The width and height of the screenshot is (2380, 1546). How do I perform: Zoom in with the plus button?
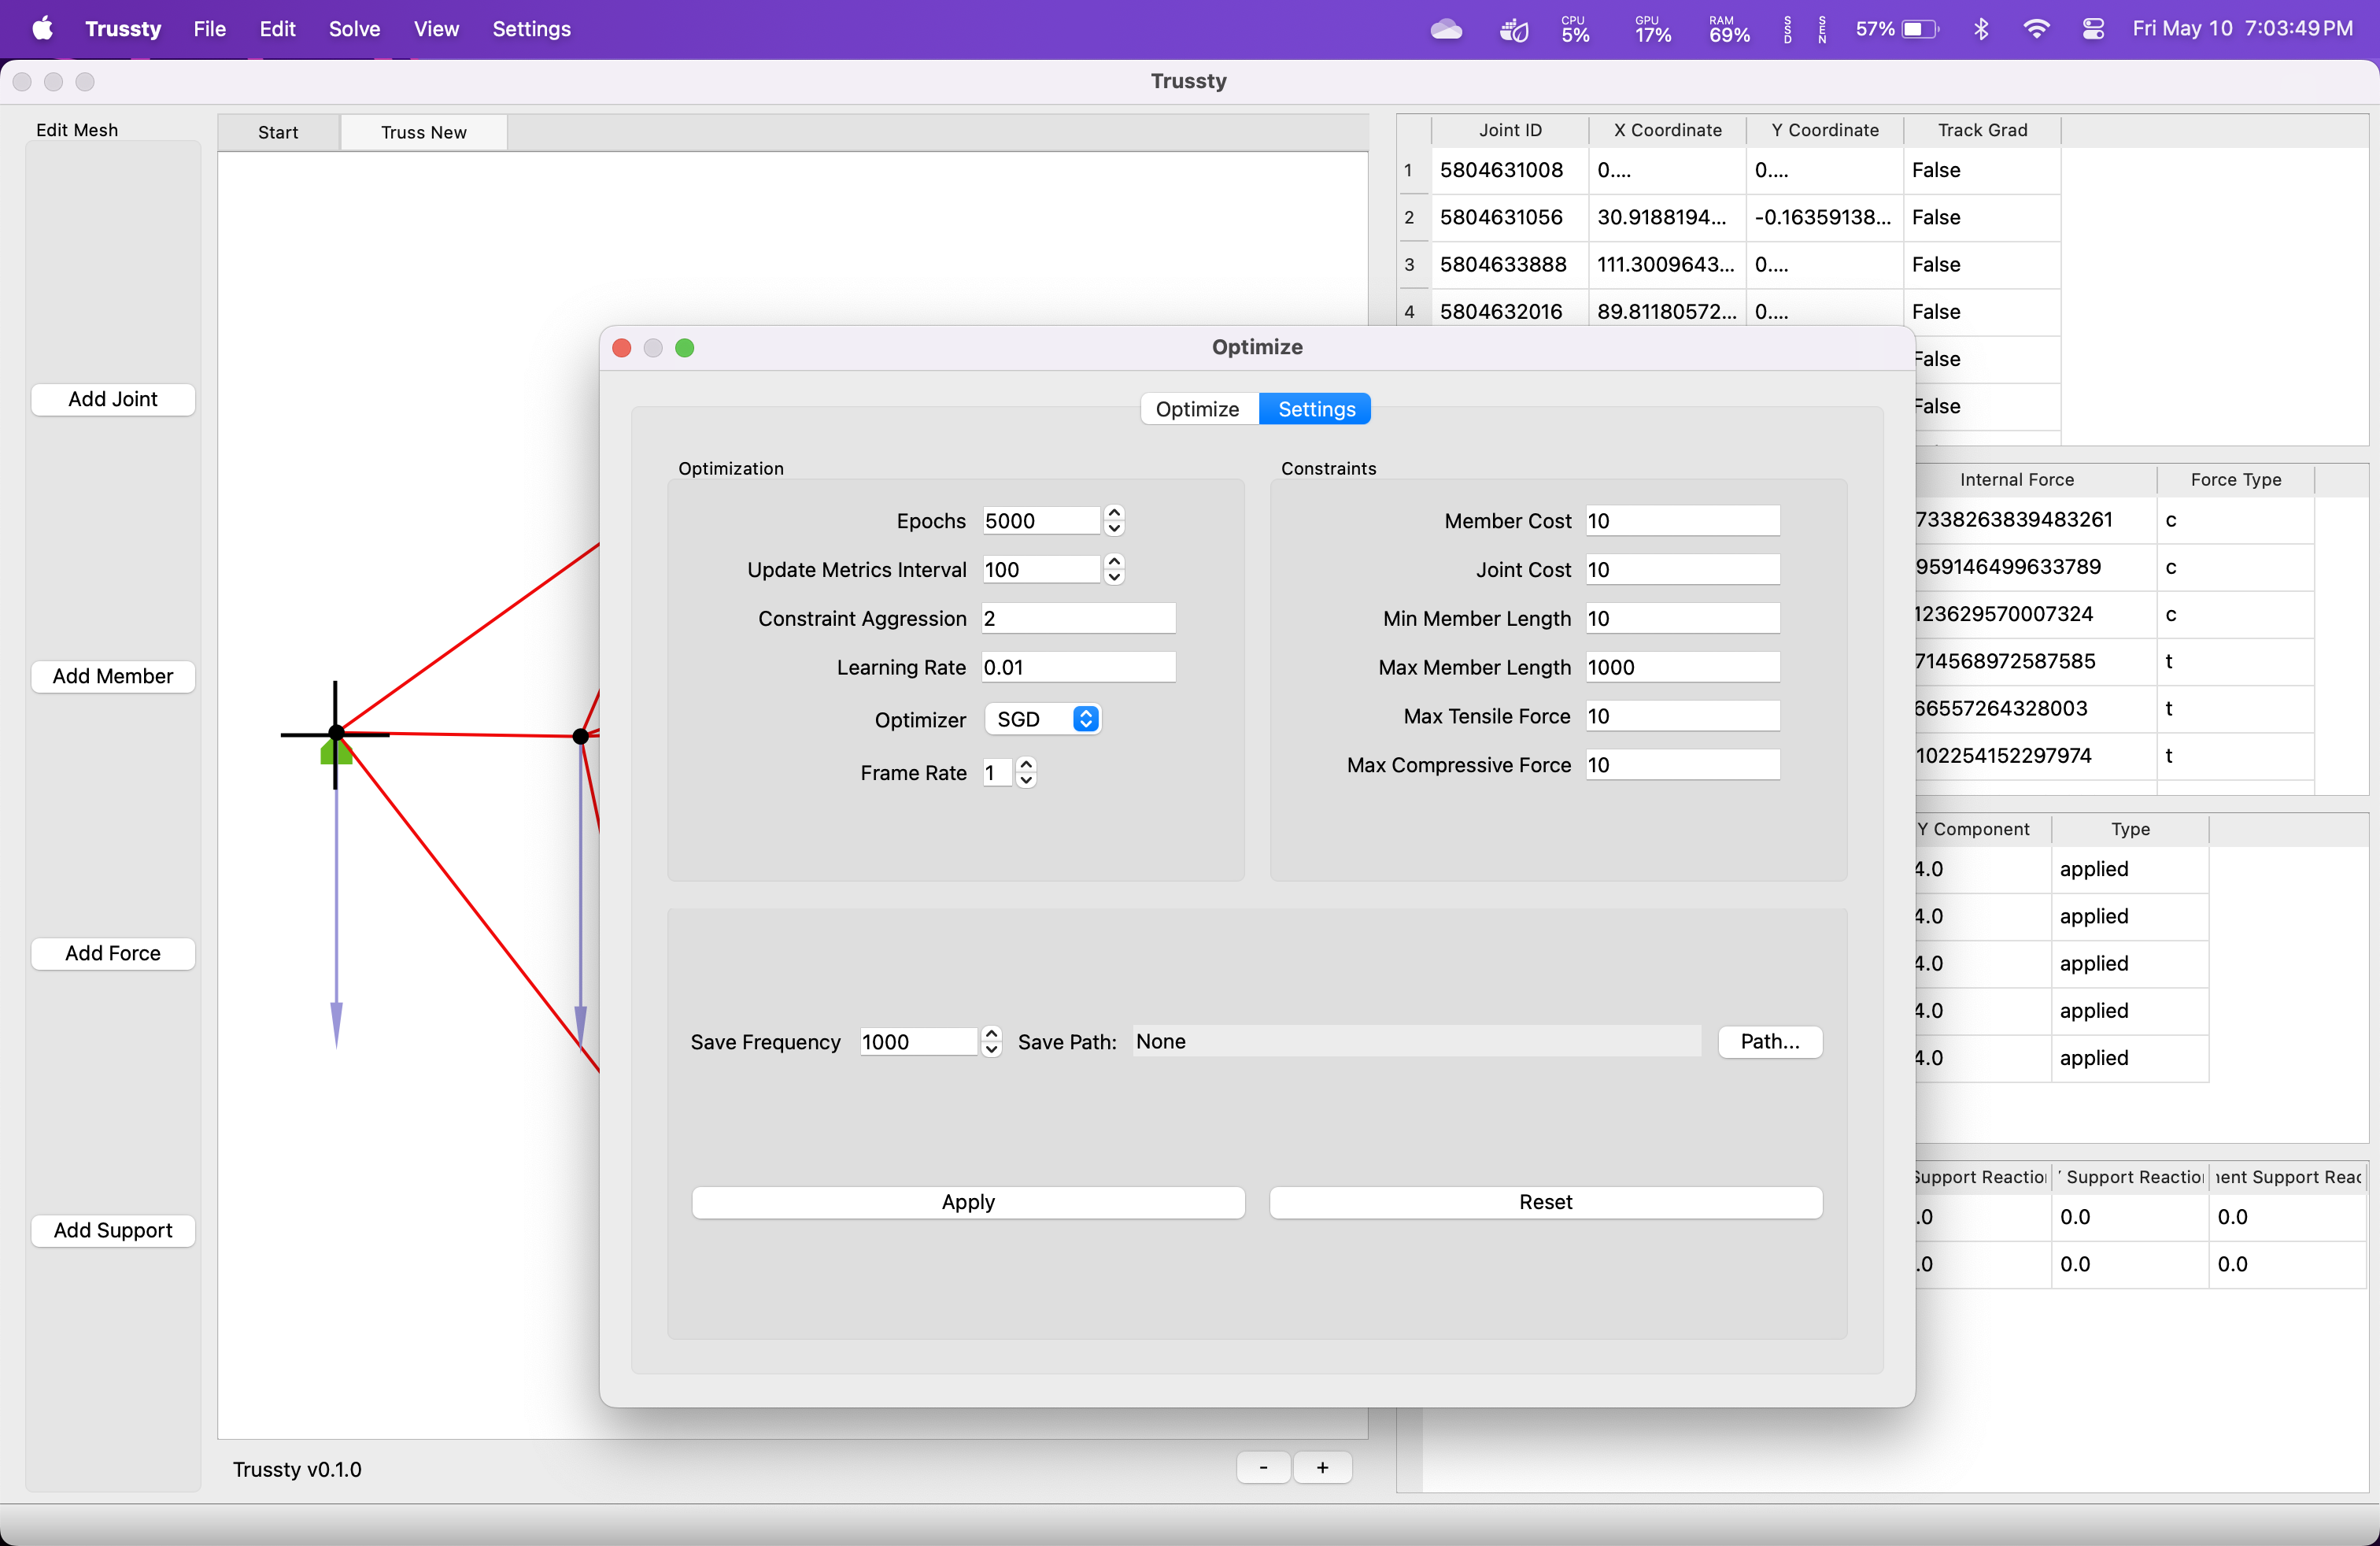click(1323, 1467)
